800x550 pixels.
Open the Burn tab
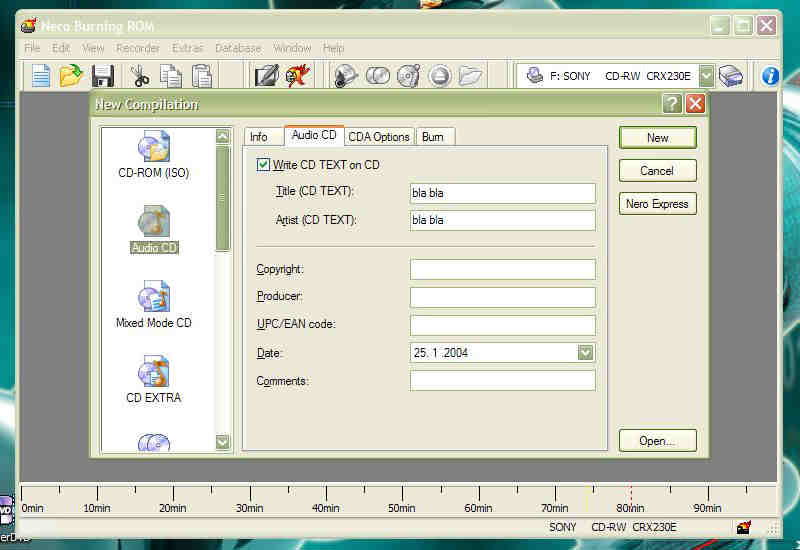(x=433, y=137)
